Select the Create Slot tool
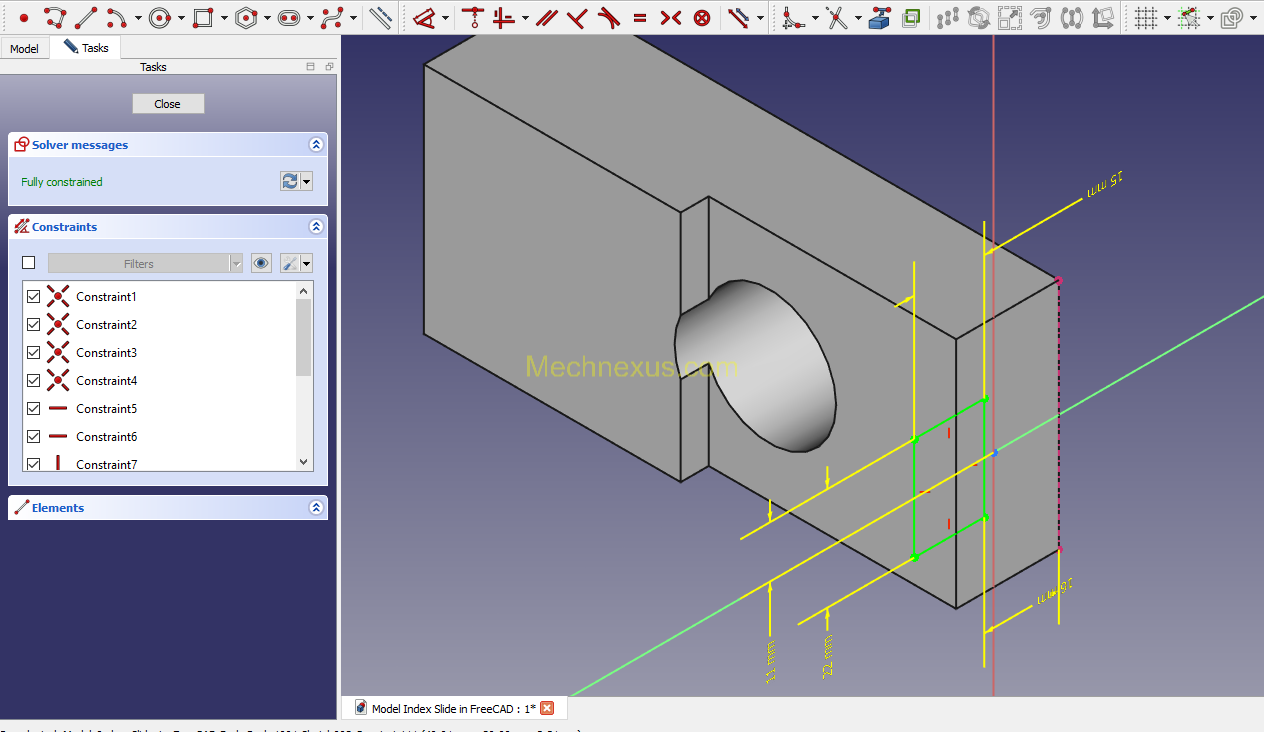1264x732 pixels. (x=289, y=17)
